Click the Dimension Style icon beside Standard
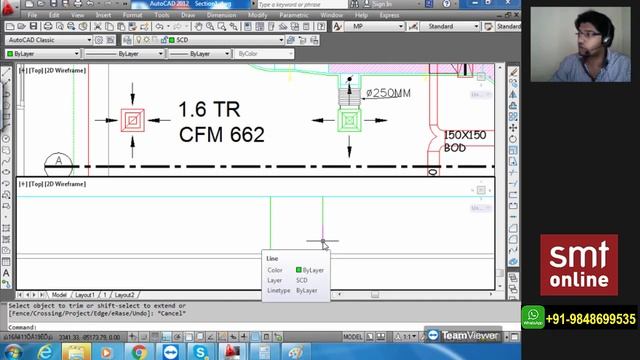 [x=413, y=27]
